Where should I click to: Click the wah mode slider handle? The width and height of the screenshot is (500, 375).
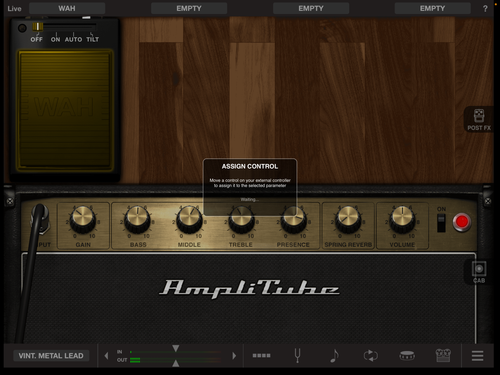pos(38,27)
